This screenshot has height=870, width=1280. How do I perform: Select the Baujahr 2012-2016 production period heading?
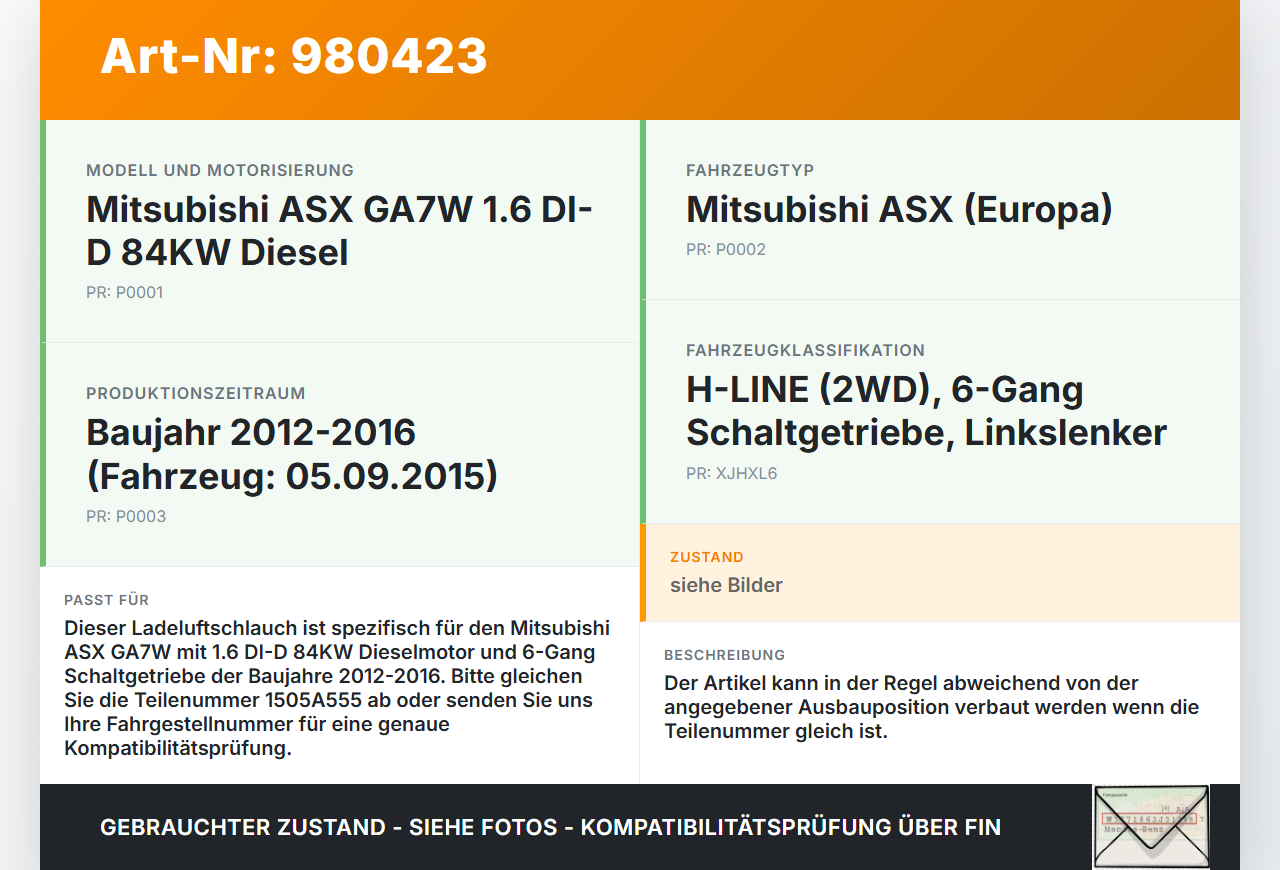[x=292, y=454]
